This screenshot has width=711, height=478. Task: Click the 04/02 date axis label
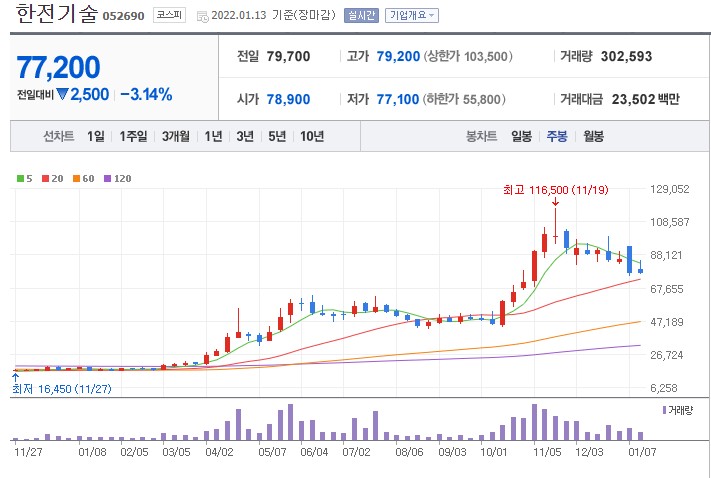pos(219,452)
